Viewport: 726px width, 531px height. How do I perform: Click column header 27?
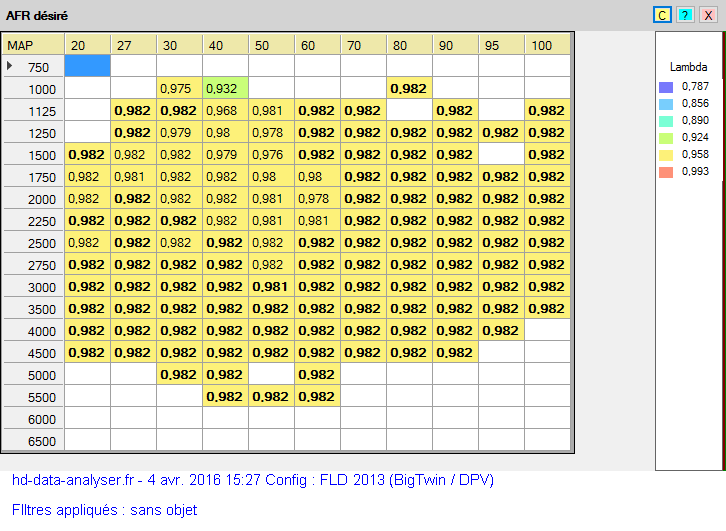[x=133, y=44]
